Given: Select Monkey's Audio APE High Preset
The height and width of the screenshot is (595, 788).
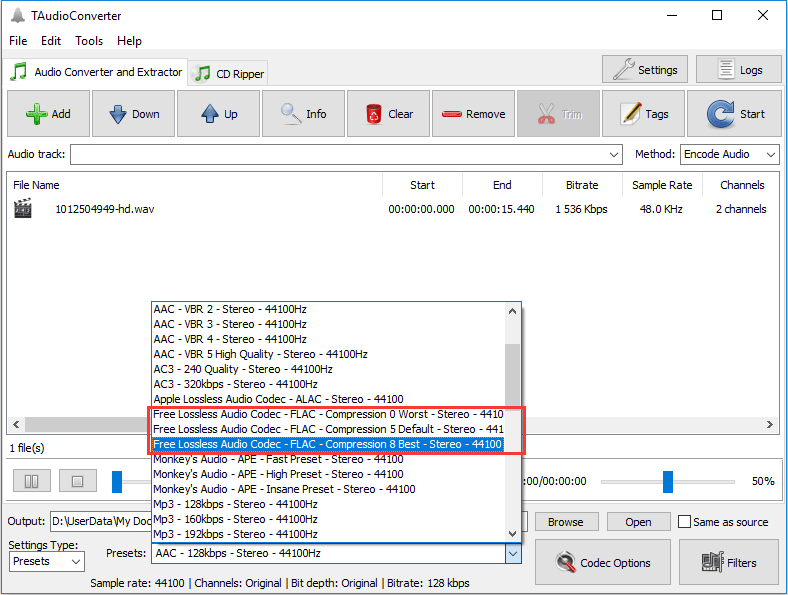Looking at the screenshot, I should click(328, 474).
